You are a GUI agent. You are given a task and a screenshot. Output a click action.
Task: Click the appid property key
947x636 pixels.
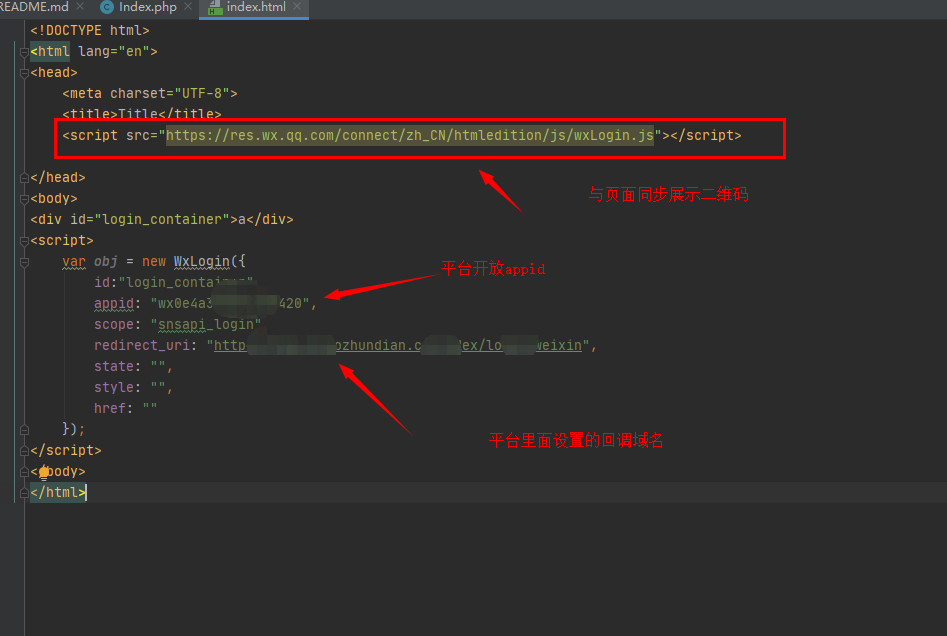pos(114,303)
